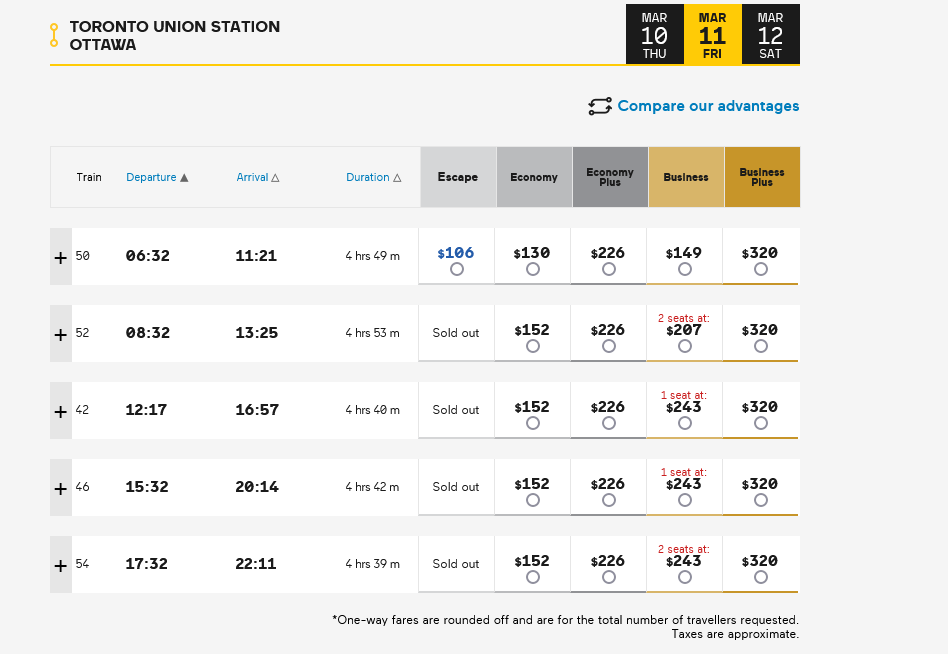Image resolution: width=948 pixels, height=654 pixels.
Task: Expand details for train 50
Action: tap(61, 257)
